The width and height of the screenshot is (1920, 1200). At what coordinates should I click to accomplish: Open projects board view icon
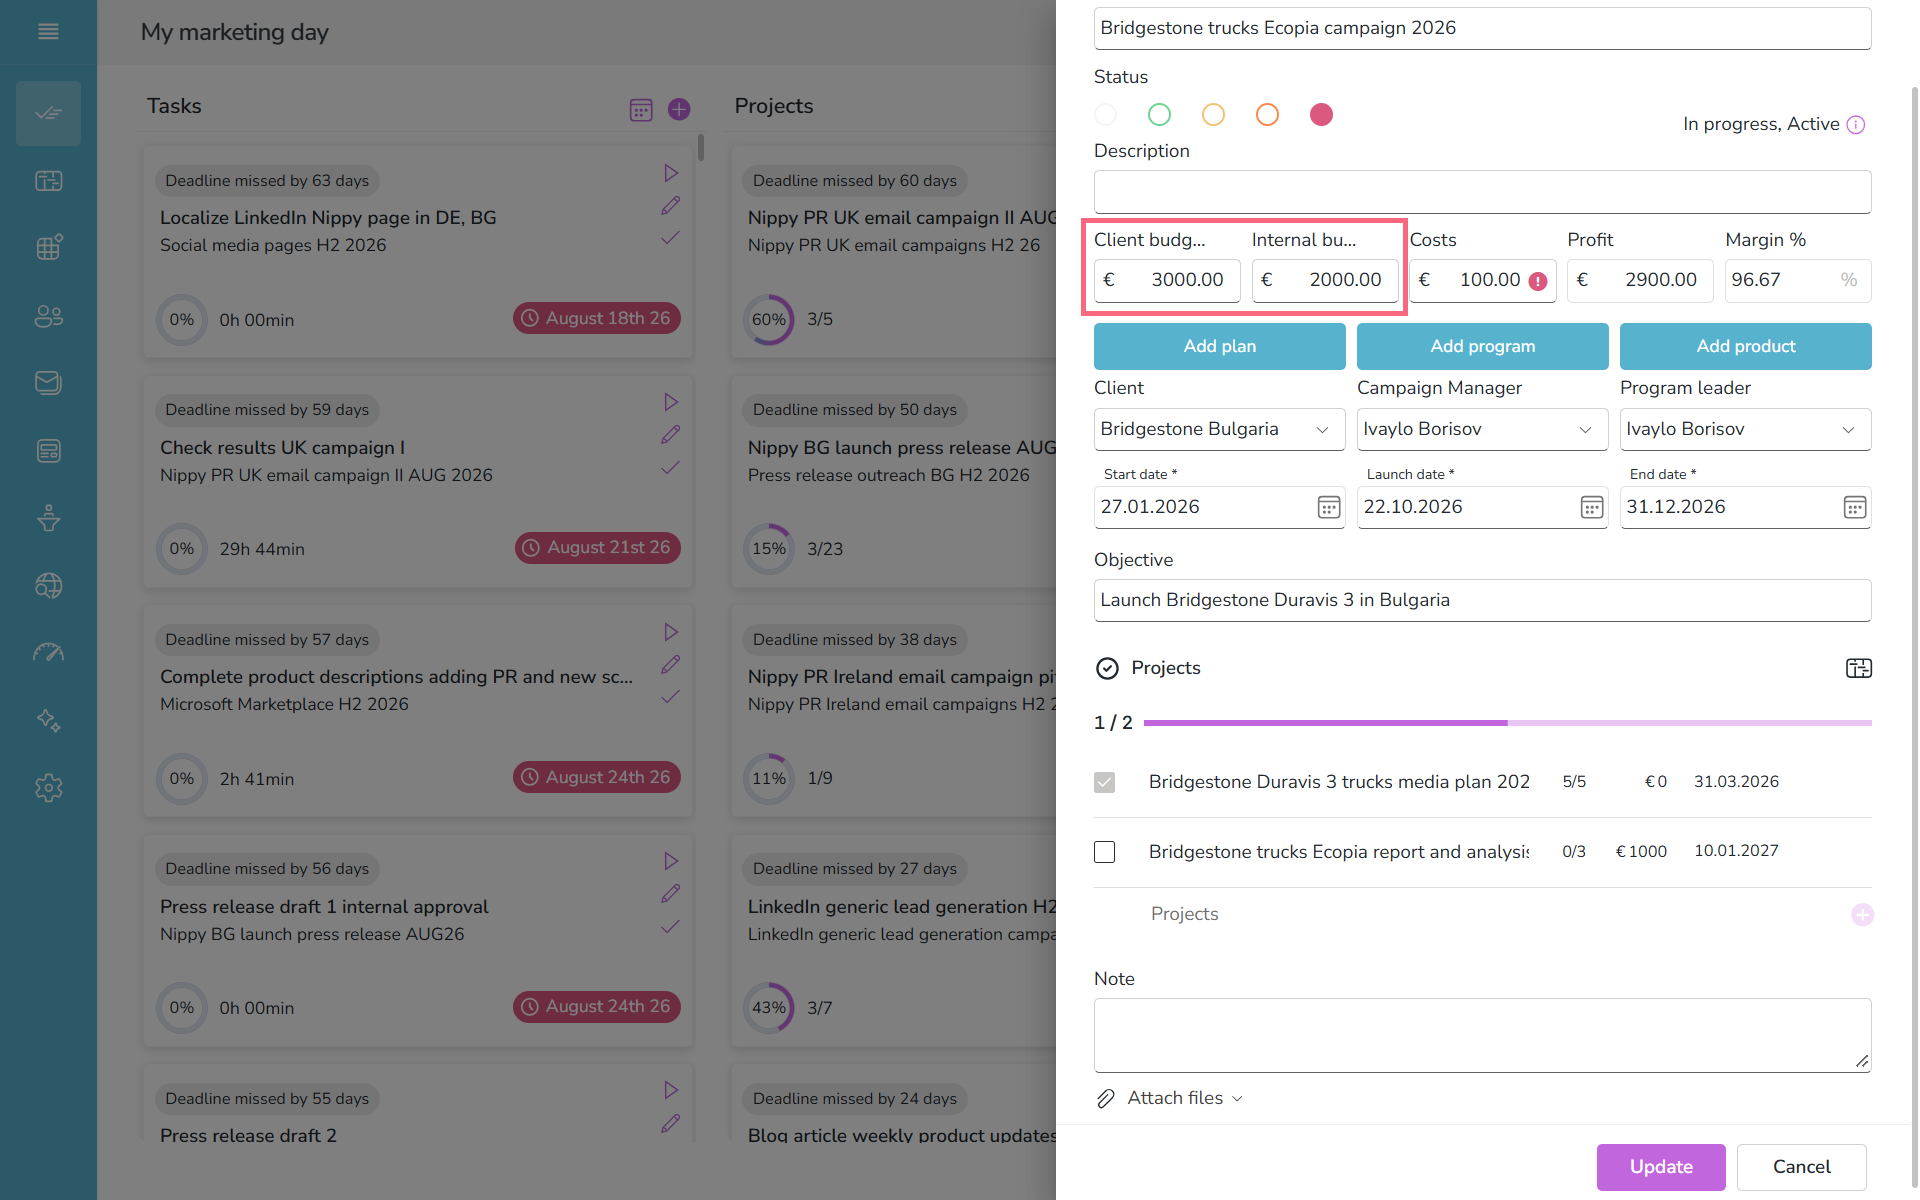1859,668
